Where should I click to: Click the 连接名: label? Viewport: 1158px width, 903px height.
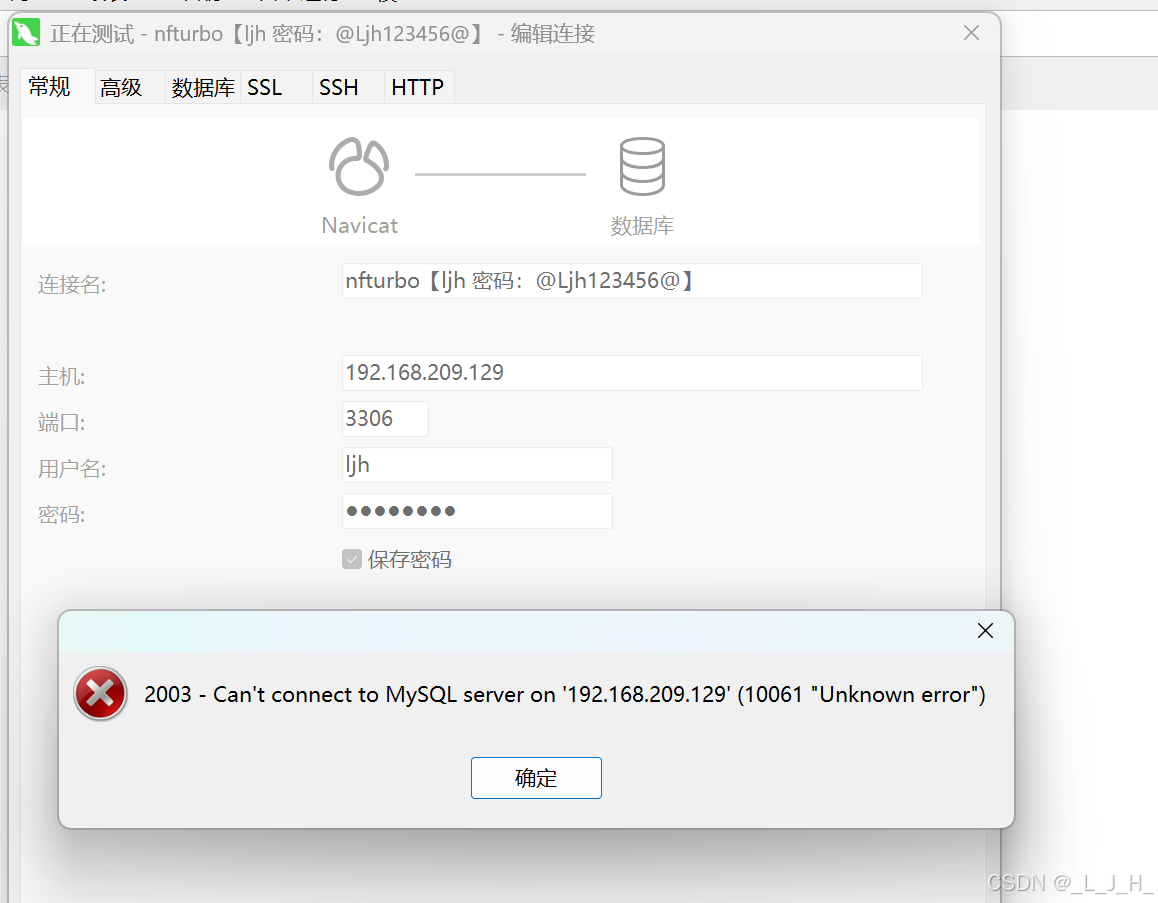(72, 284)
